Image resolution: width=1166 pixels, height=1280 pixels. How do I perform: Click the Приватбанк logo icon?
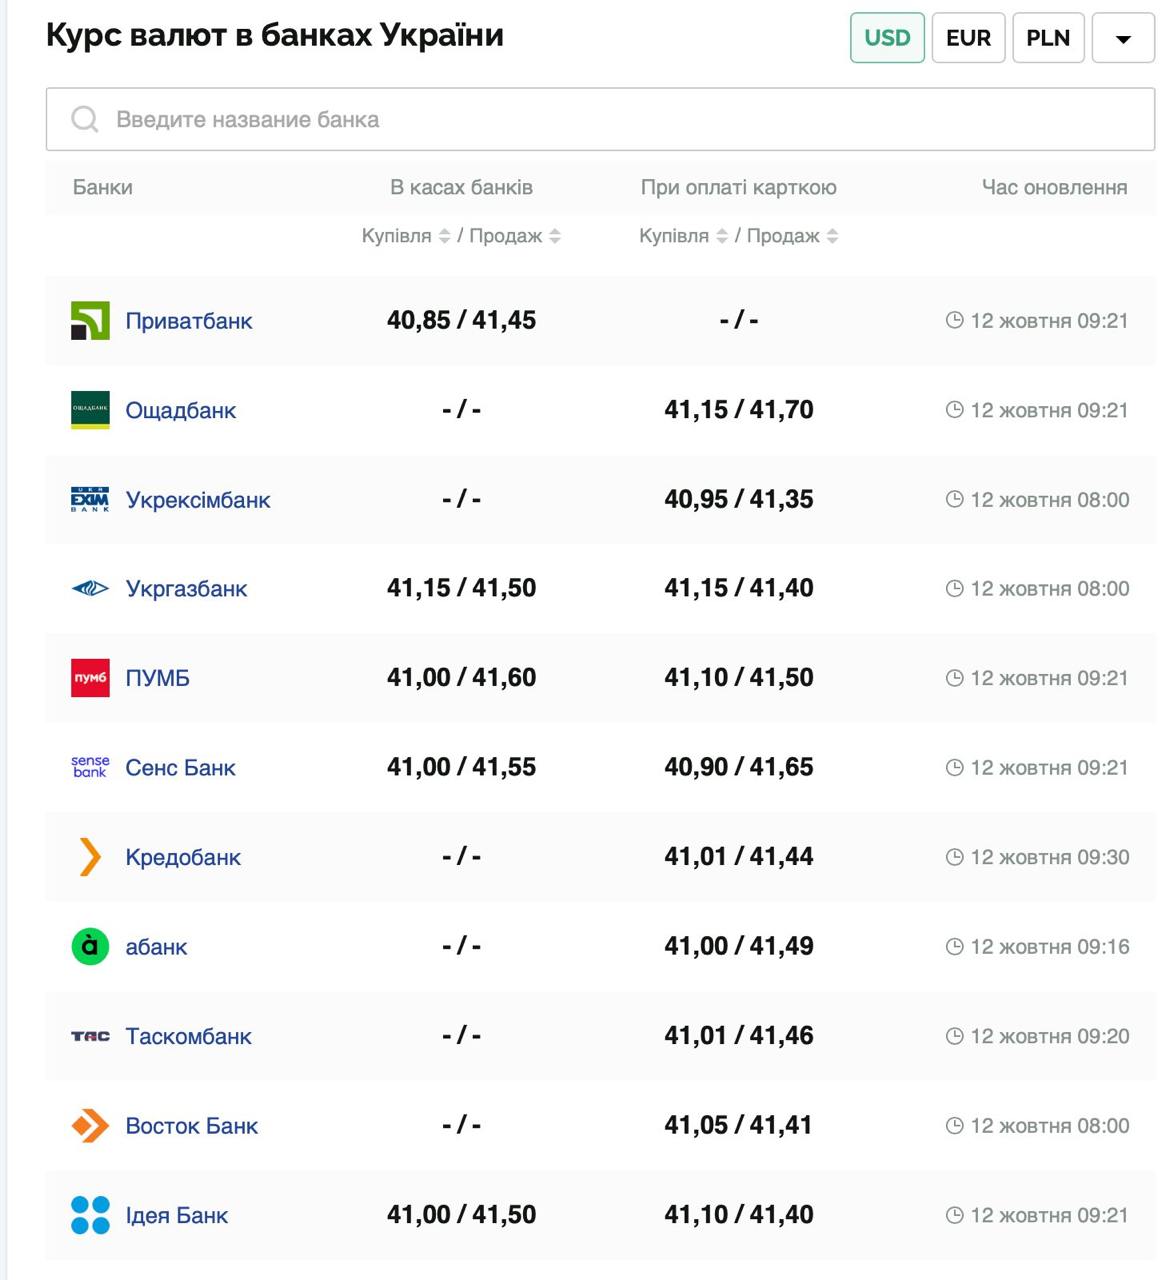pos(90,321)
